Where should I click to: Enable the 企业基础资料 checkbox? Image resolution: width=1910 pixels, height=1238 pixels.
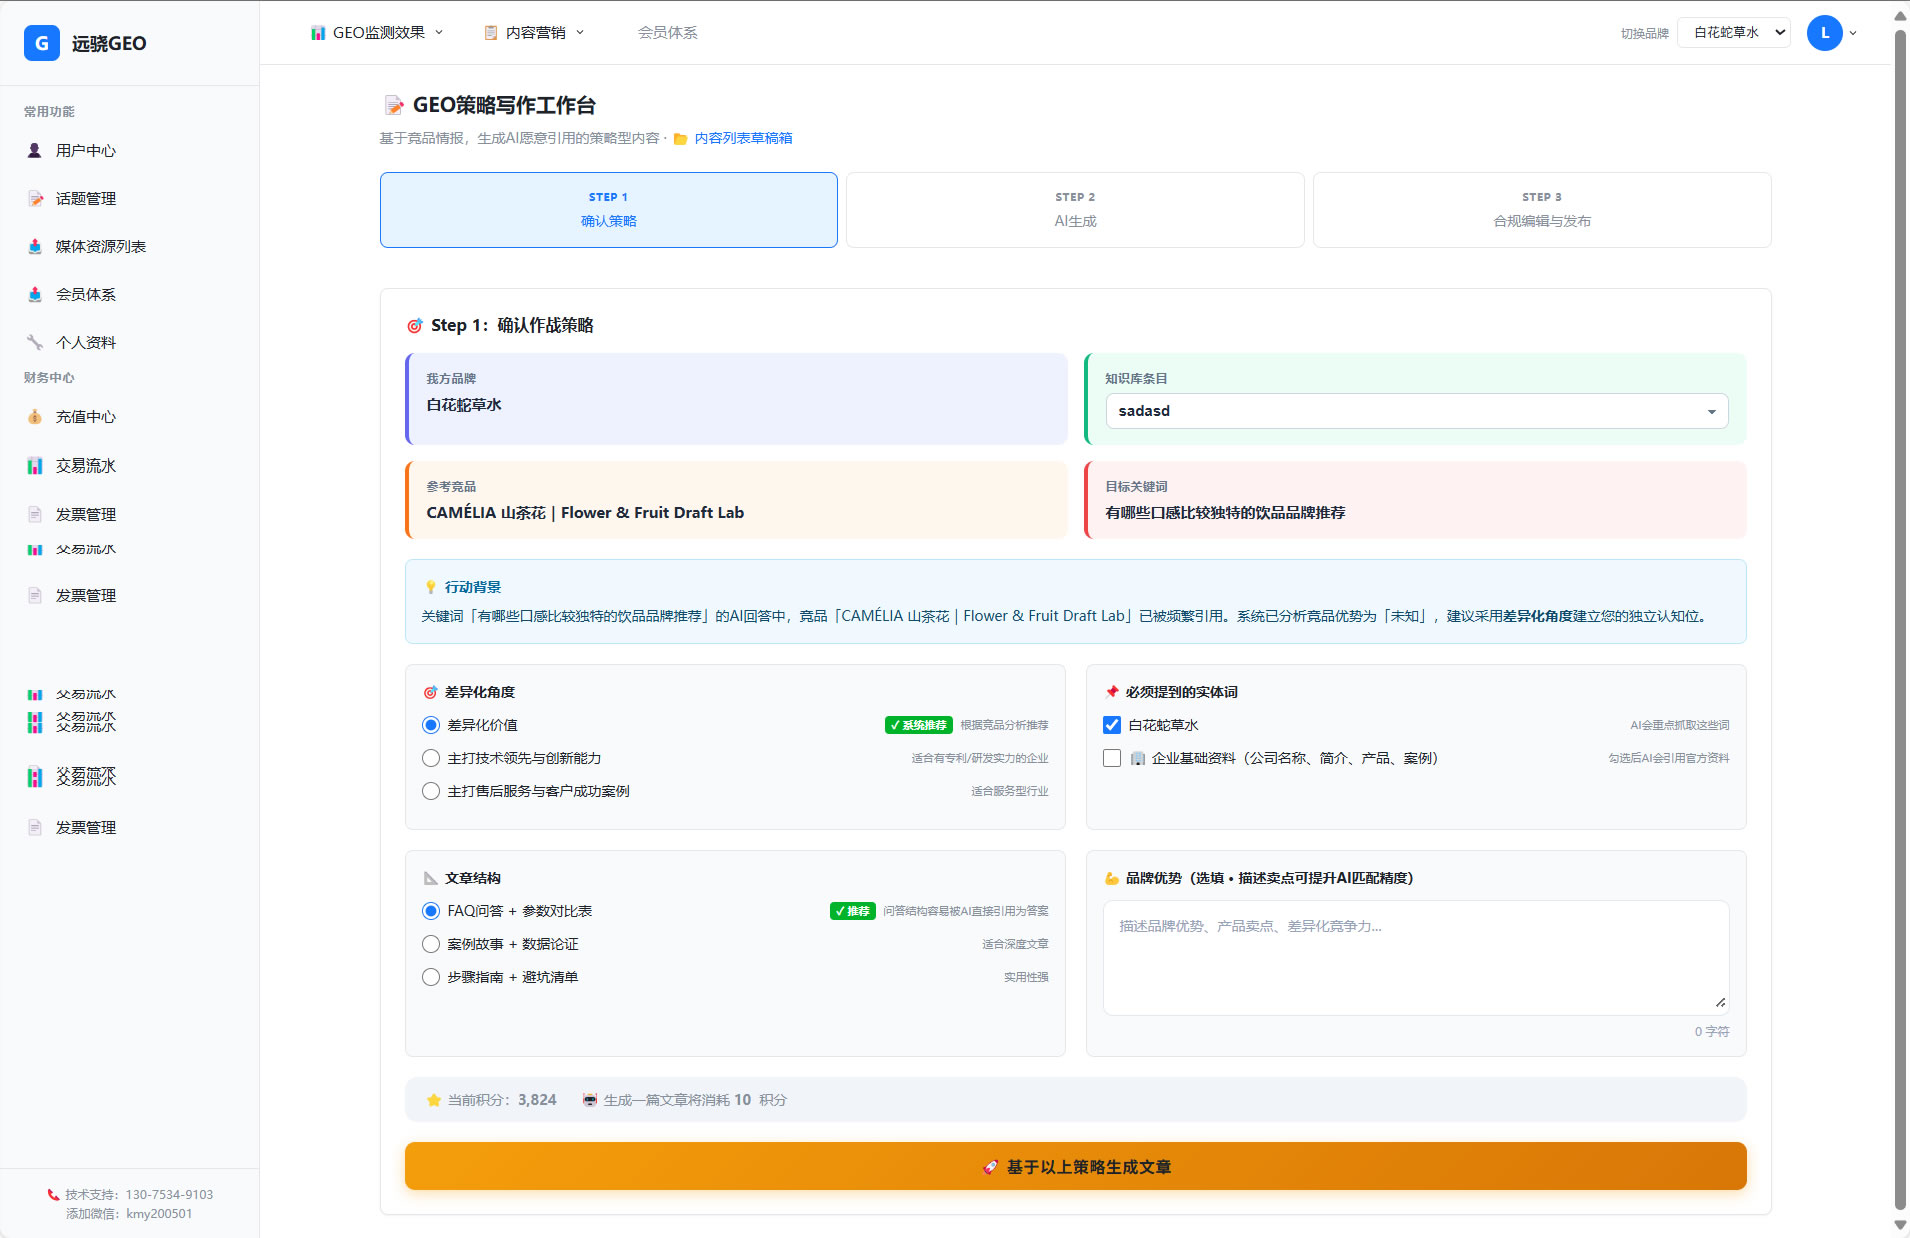pos(1112,758)
